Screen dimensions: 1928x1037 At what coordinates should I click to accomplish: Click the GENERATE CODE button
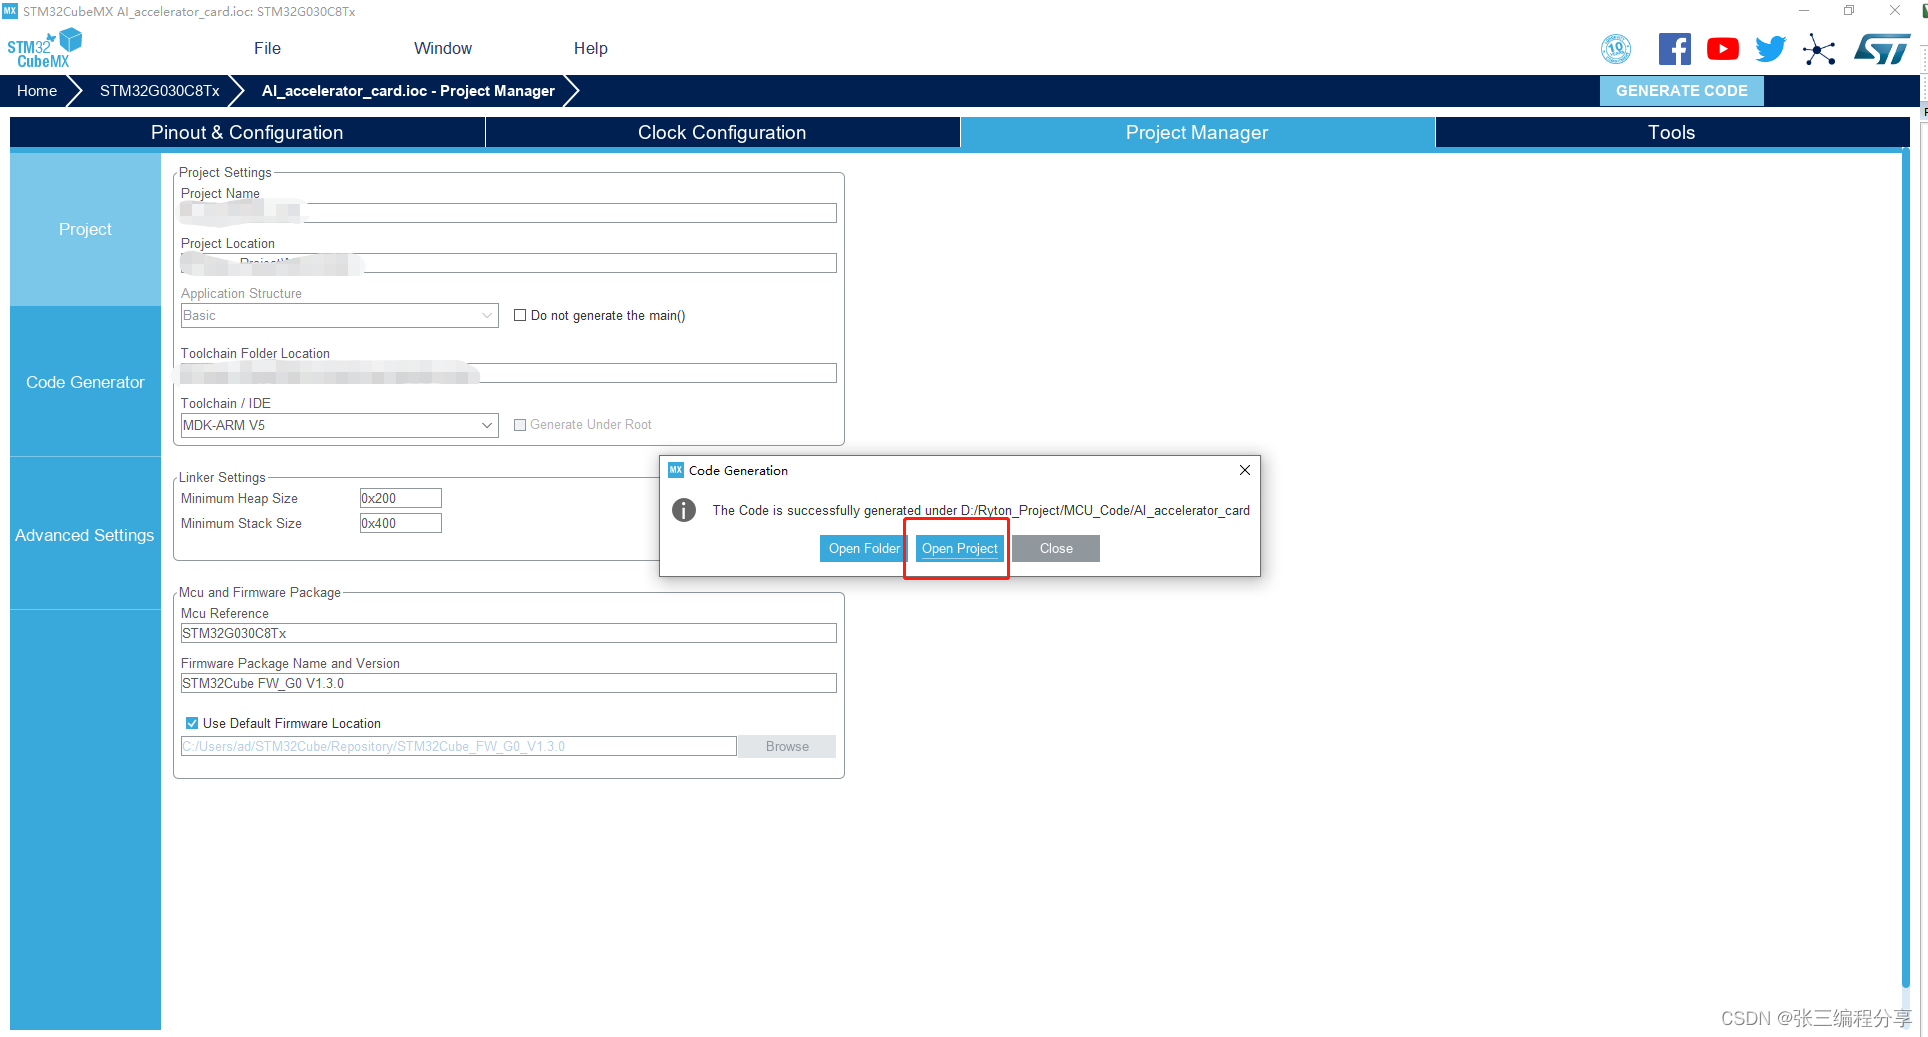click(x=1682, y=91)
